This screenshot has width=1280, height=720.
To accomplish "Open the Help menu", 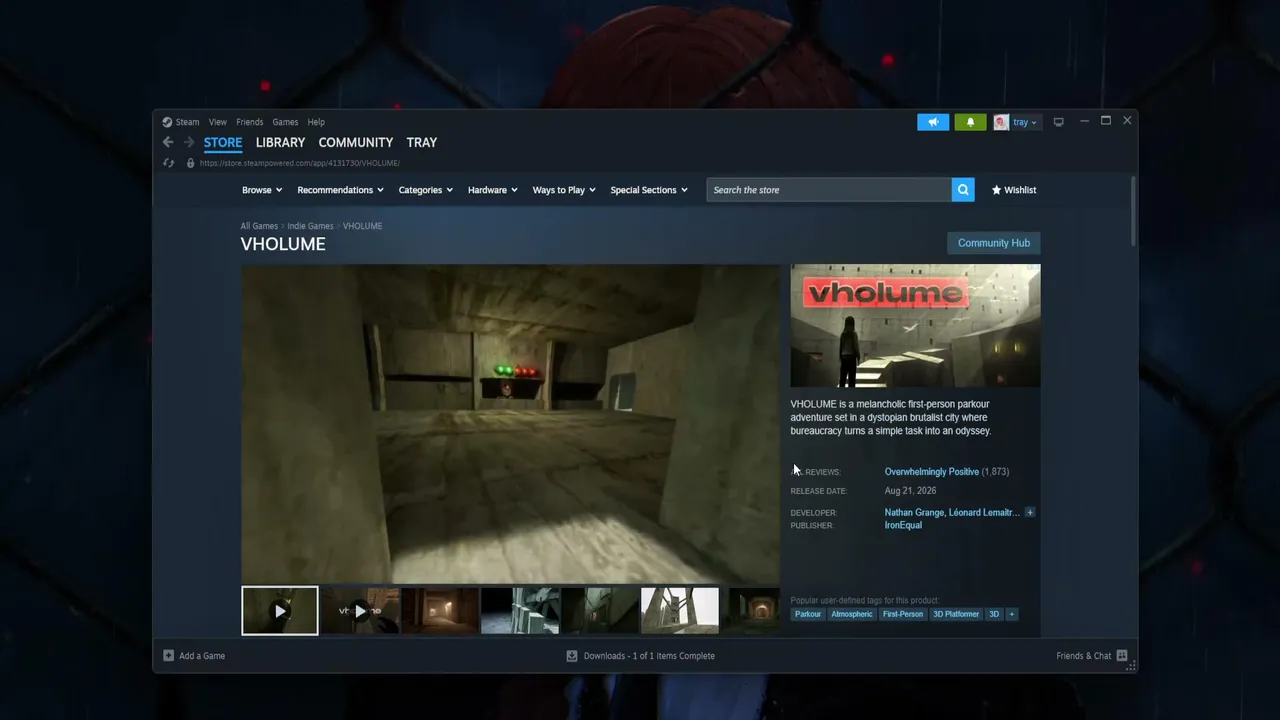I will [316, 122].
